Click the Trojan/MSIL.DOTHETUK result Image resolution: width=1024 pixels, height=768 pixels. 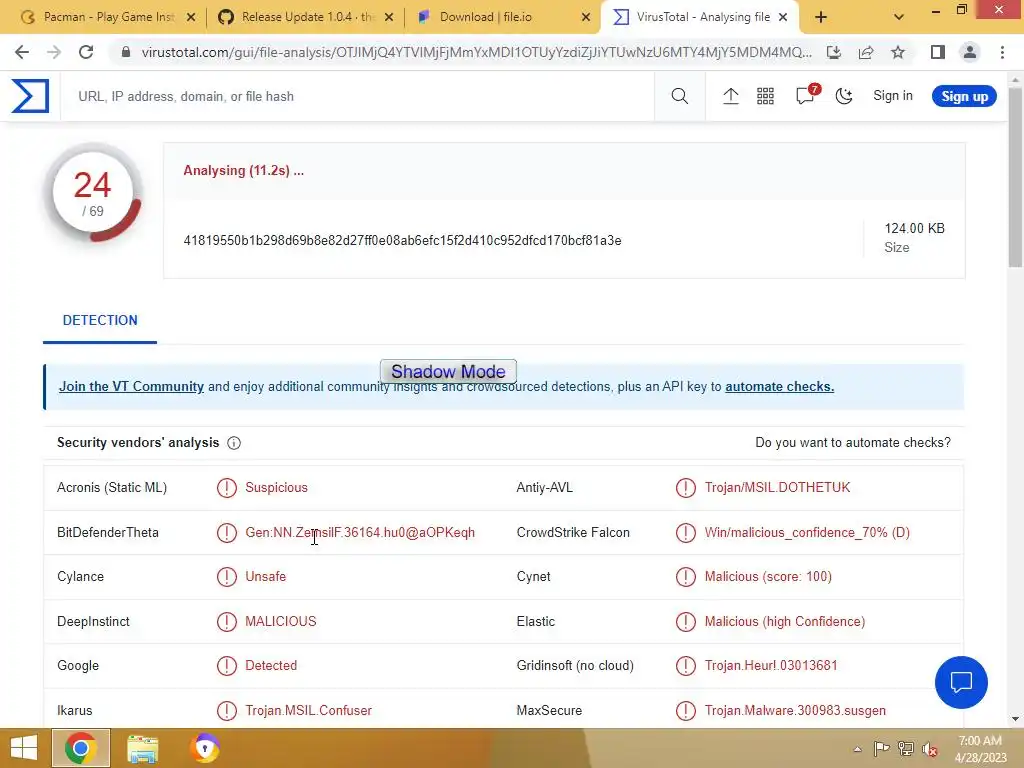pos(777,488)
